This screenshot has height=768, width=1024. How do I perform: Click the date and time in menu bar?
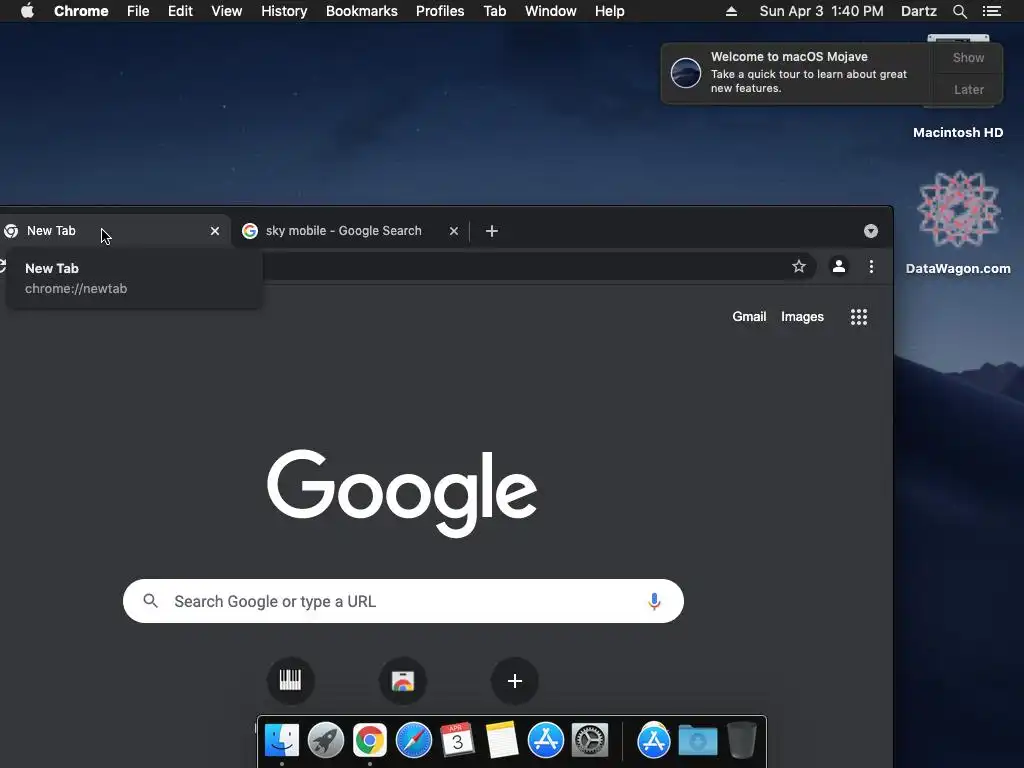(821, 11)
